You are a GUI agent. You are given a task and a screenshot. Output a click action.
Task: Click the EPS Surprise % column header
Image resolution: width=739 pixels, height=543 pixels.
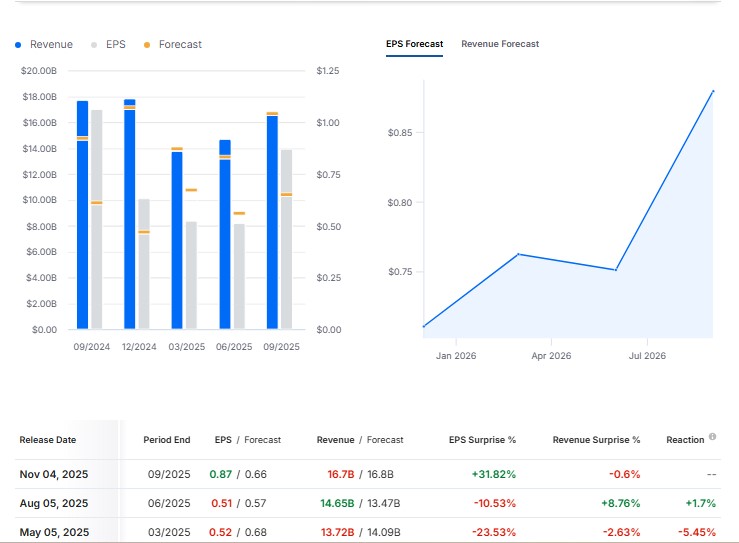coord(482,440)
